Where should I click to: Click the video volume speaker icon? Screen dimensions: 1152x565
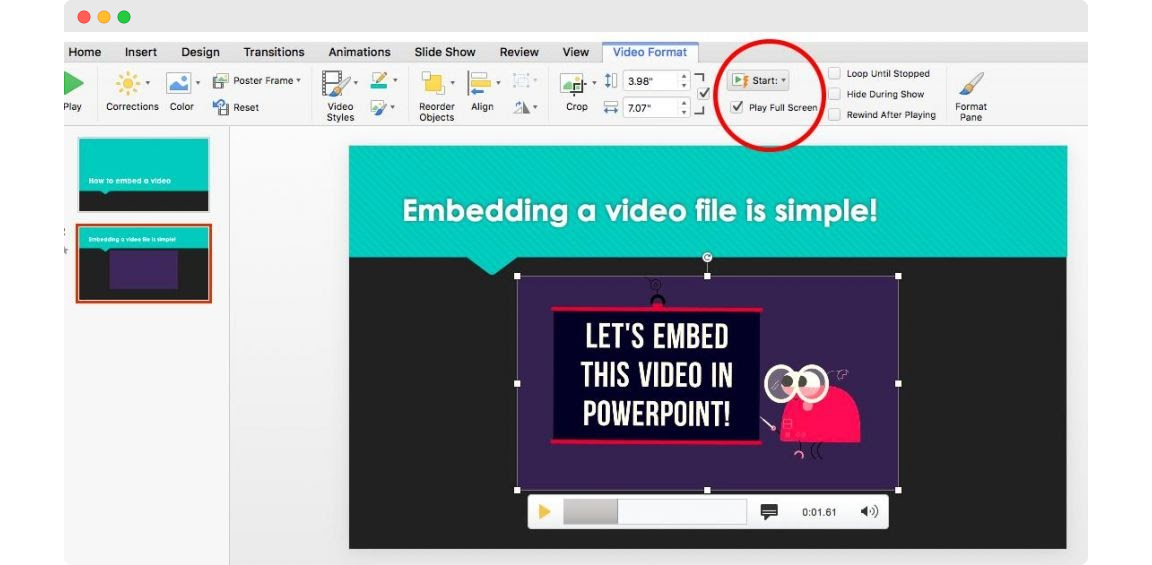pyautogui.click(x=868, y=512)
